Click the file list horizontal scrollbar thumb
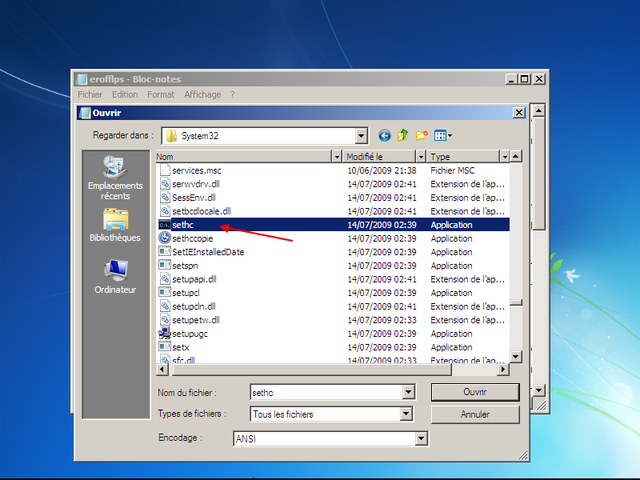This screenshot has height=480, width=640. coord(312,369)
